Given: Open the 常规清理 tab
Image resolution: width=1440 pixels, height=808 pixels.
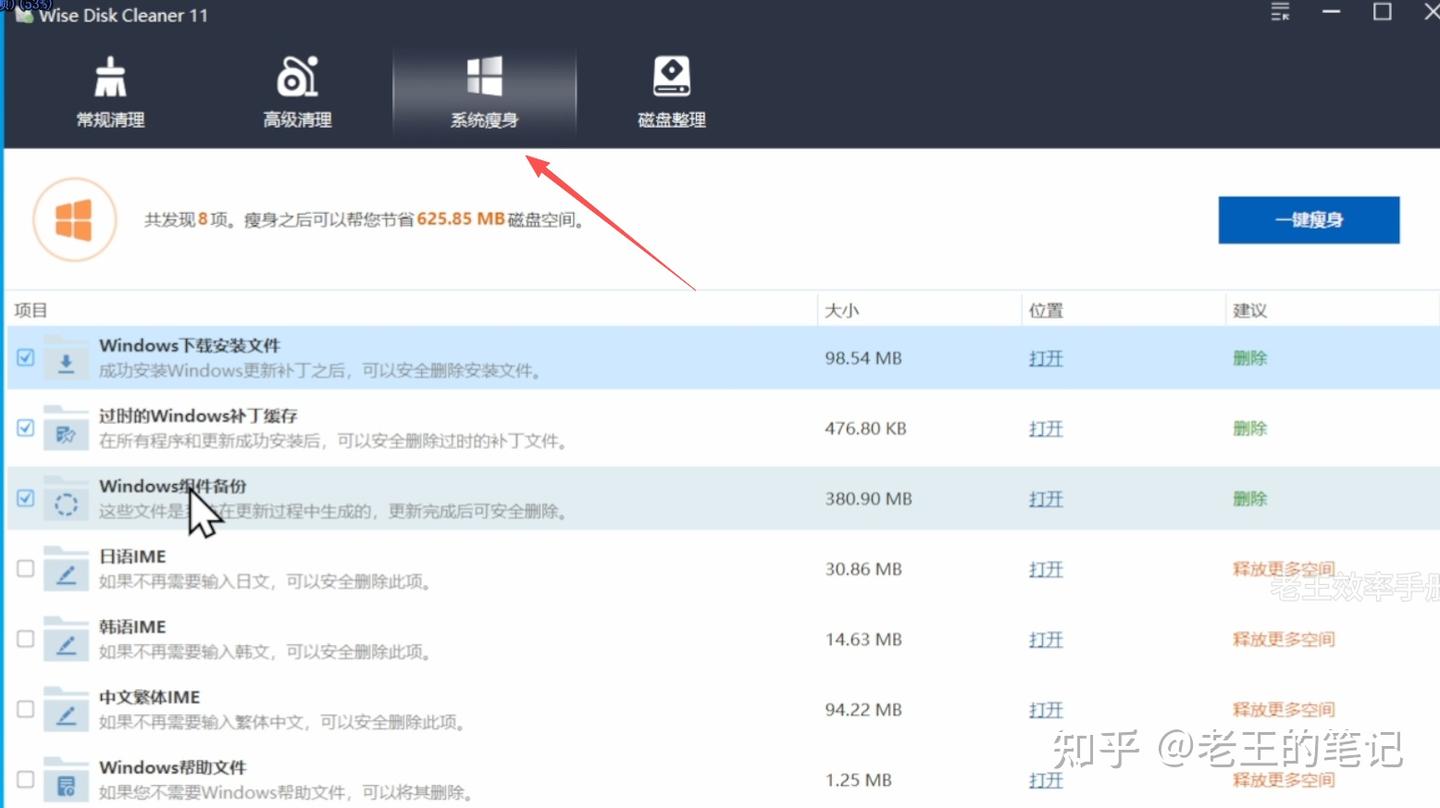Looking at the screenshot, I should coord(110,92).
